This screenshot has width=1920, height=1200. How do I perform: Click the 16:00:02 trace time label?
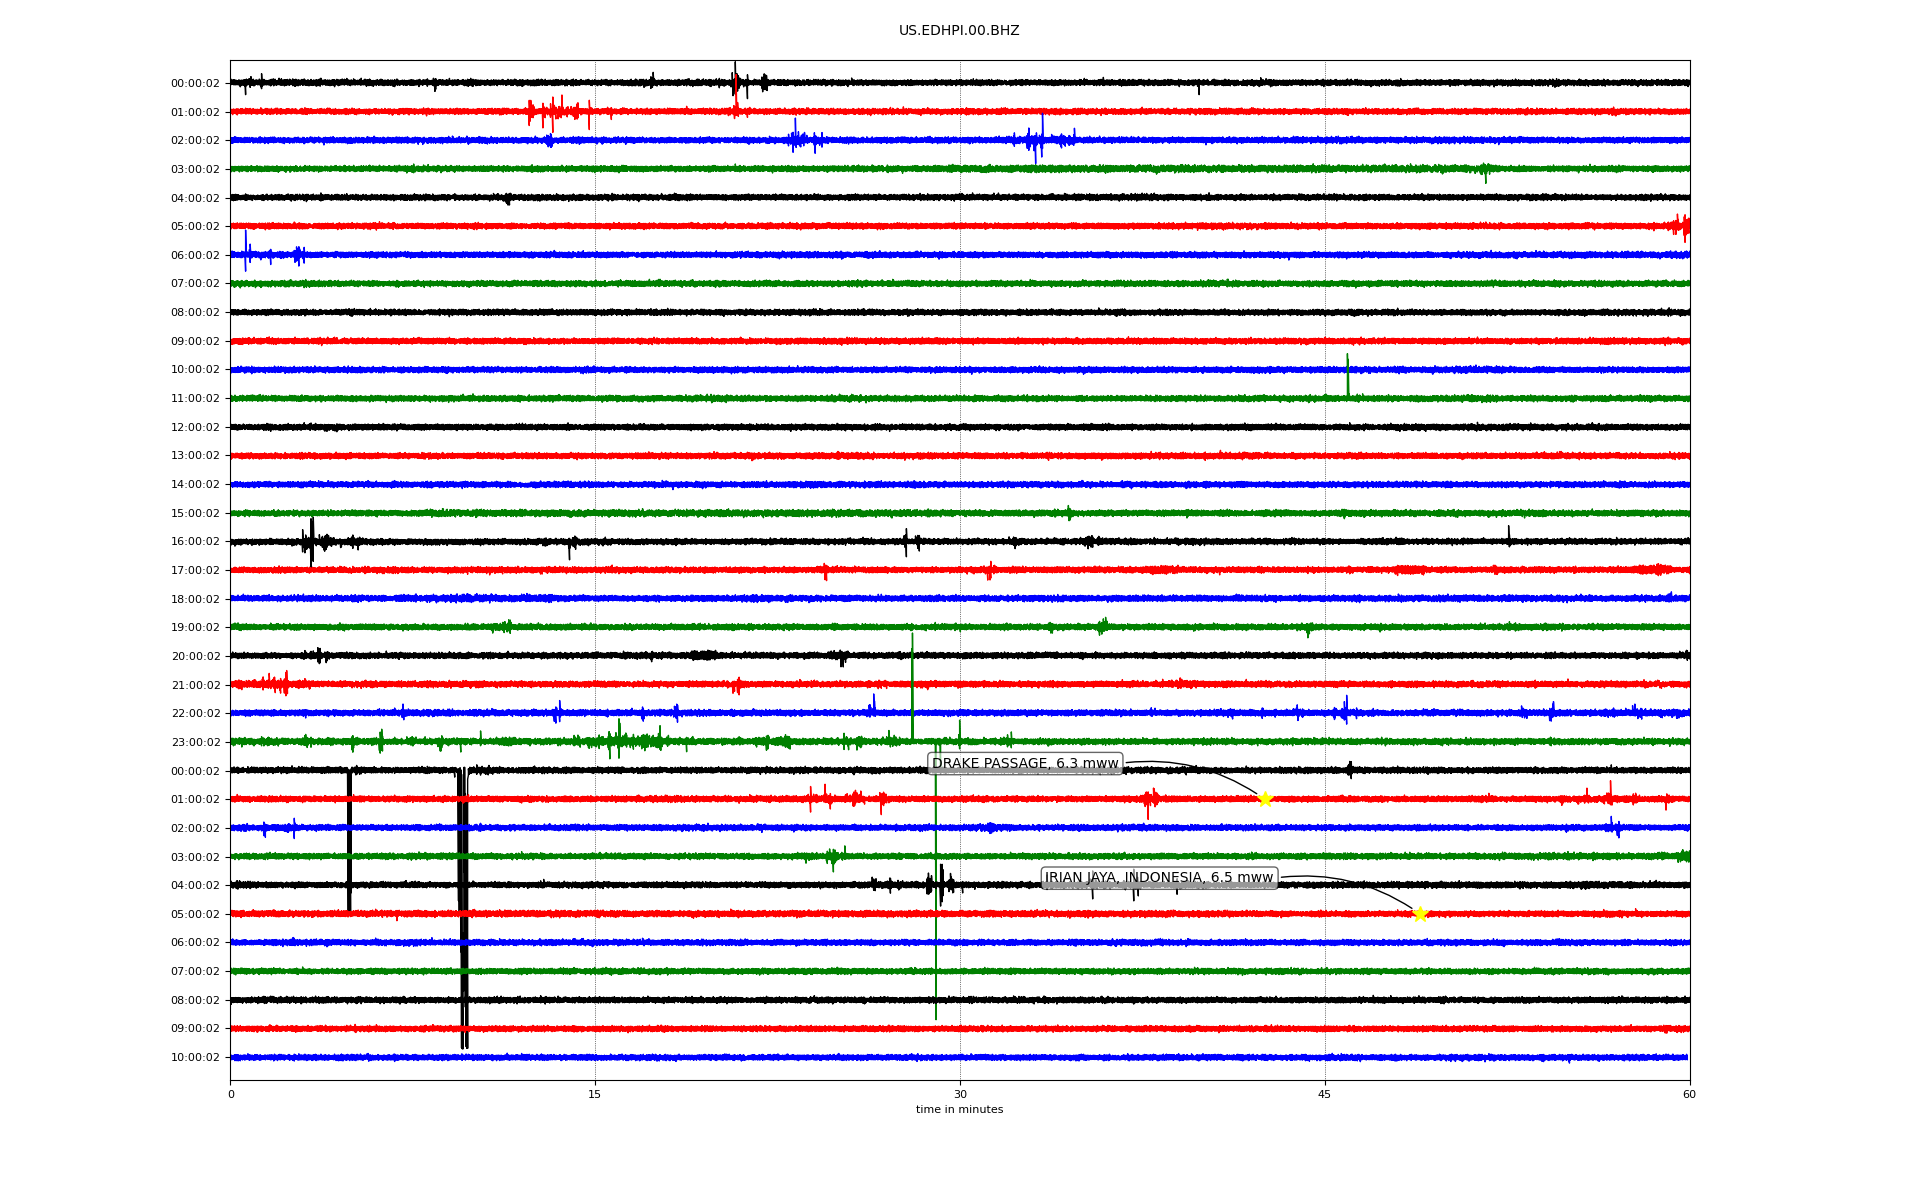(195, 542)
